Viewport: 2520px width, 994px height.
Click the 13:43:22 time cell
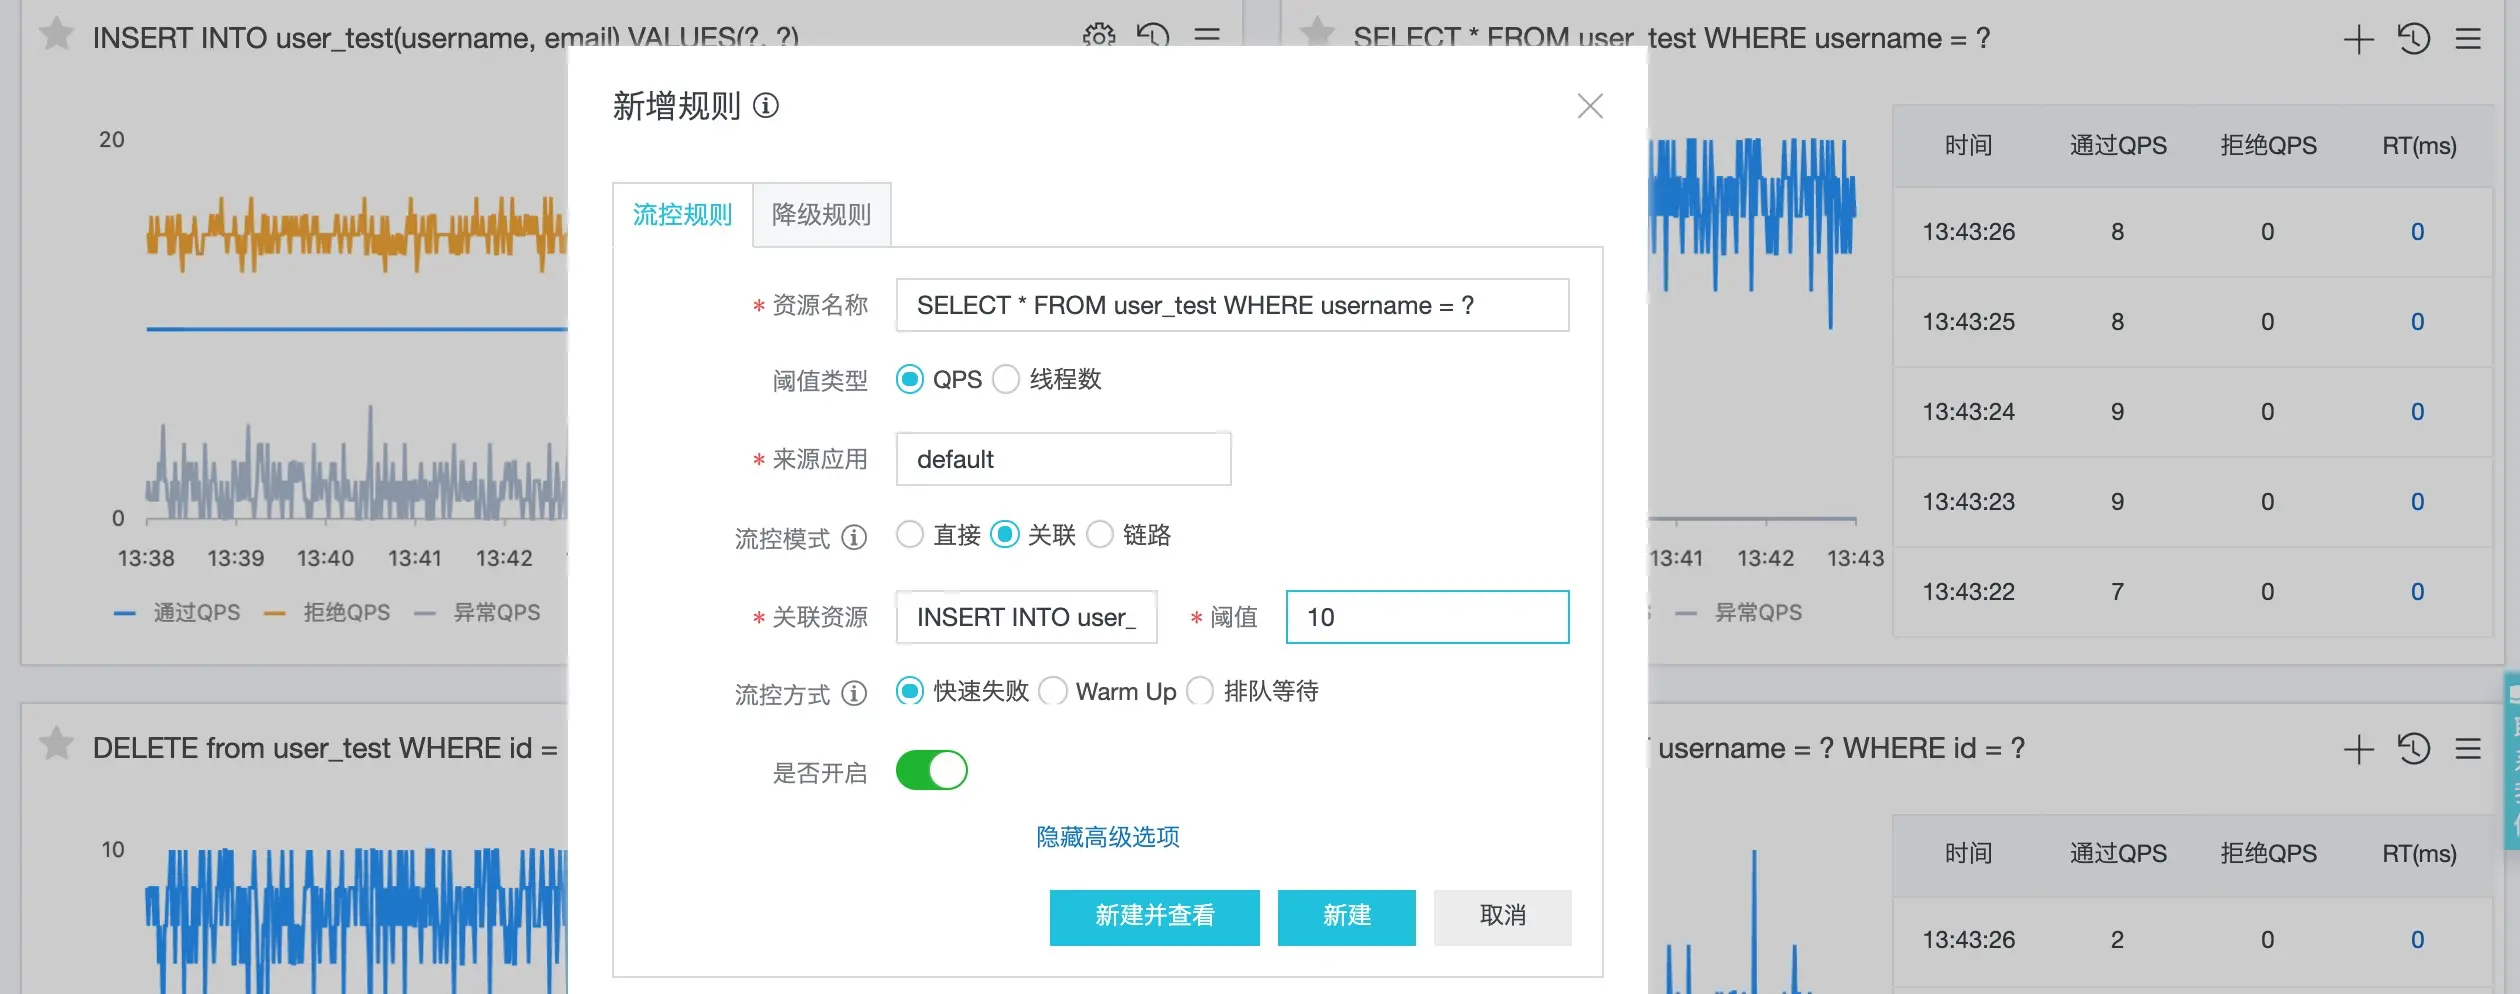pyautogui.click(x=1969, y=592)
